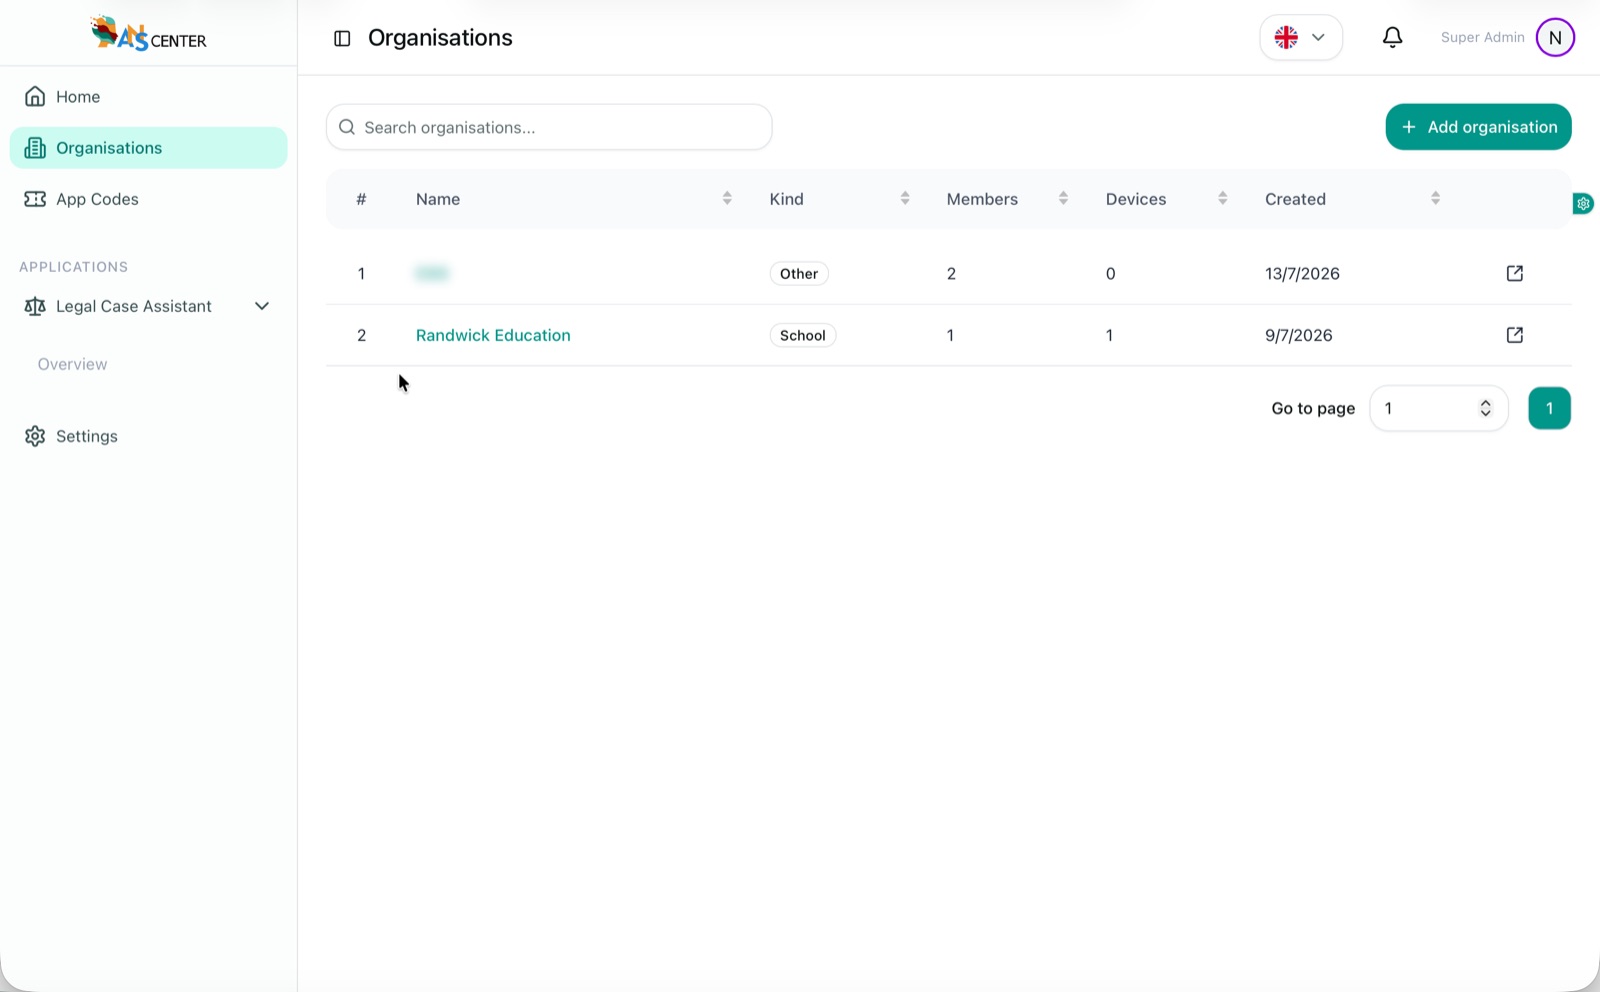Click the Super Admin label

coord(1482,37)
